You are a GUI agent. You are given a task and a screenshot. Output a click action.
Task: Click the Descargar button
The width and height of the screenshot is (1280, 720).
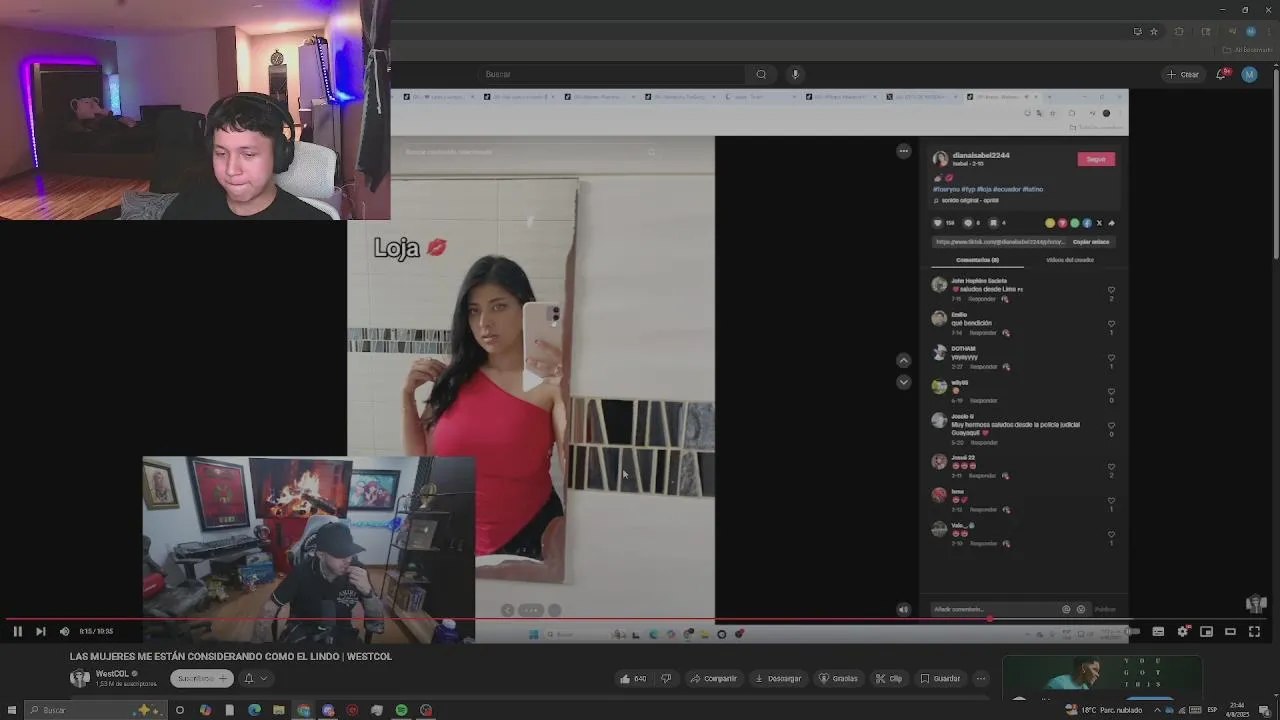pos(778,678)
